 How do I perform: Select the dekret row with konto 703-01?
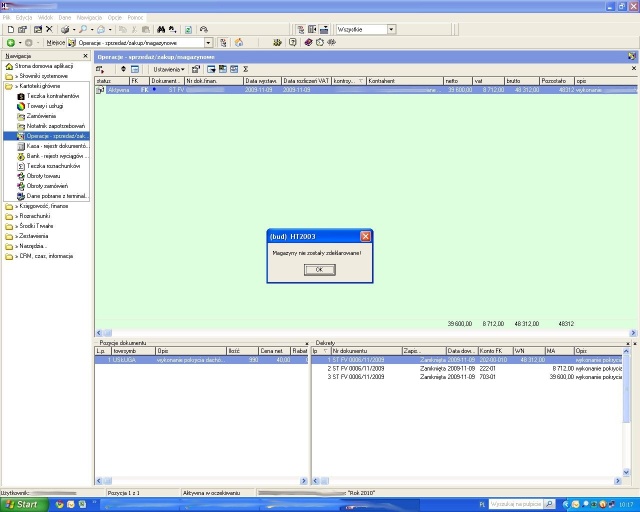click(x=467, y=377)
